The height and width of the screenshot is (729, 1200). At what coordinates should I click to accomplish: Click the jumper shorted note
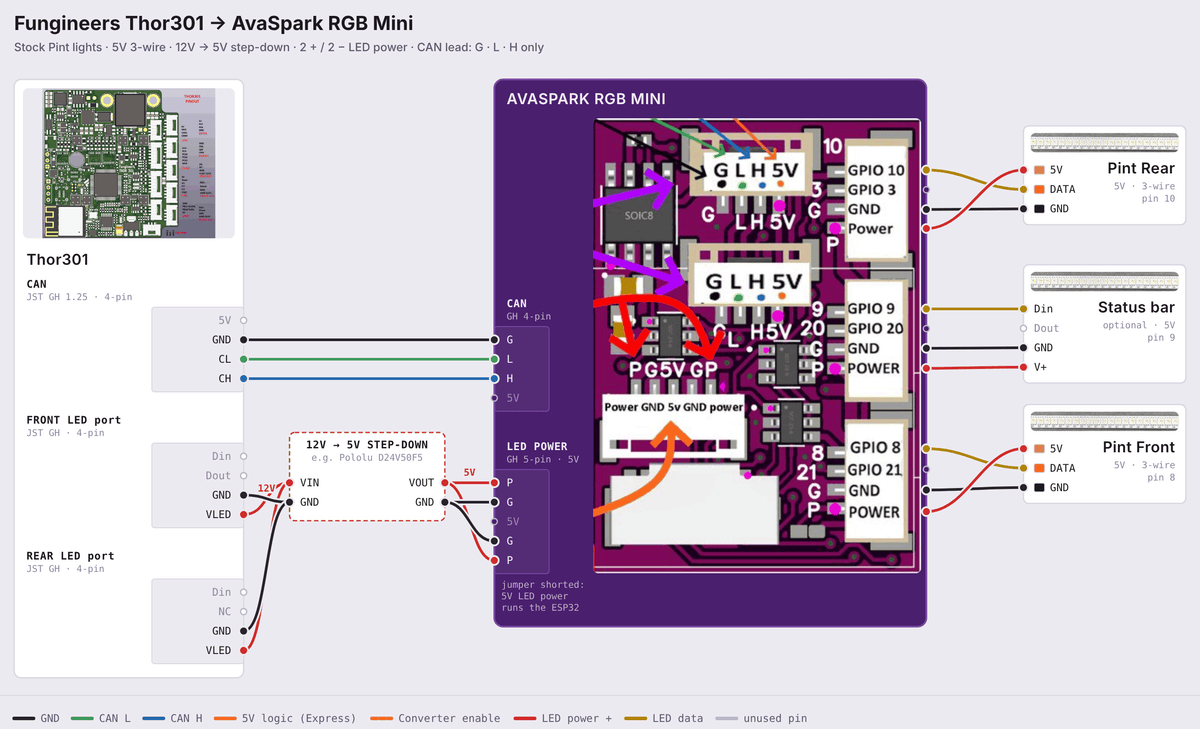point(545,595)
